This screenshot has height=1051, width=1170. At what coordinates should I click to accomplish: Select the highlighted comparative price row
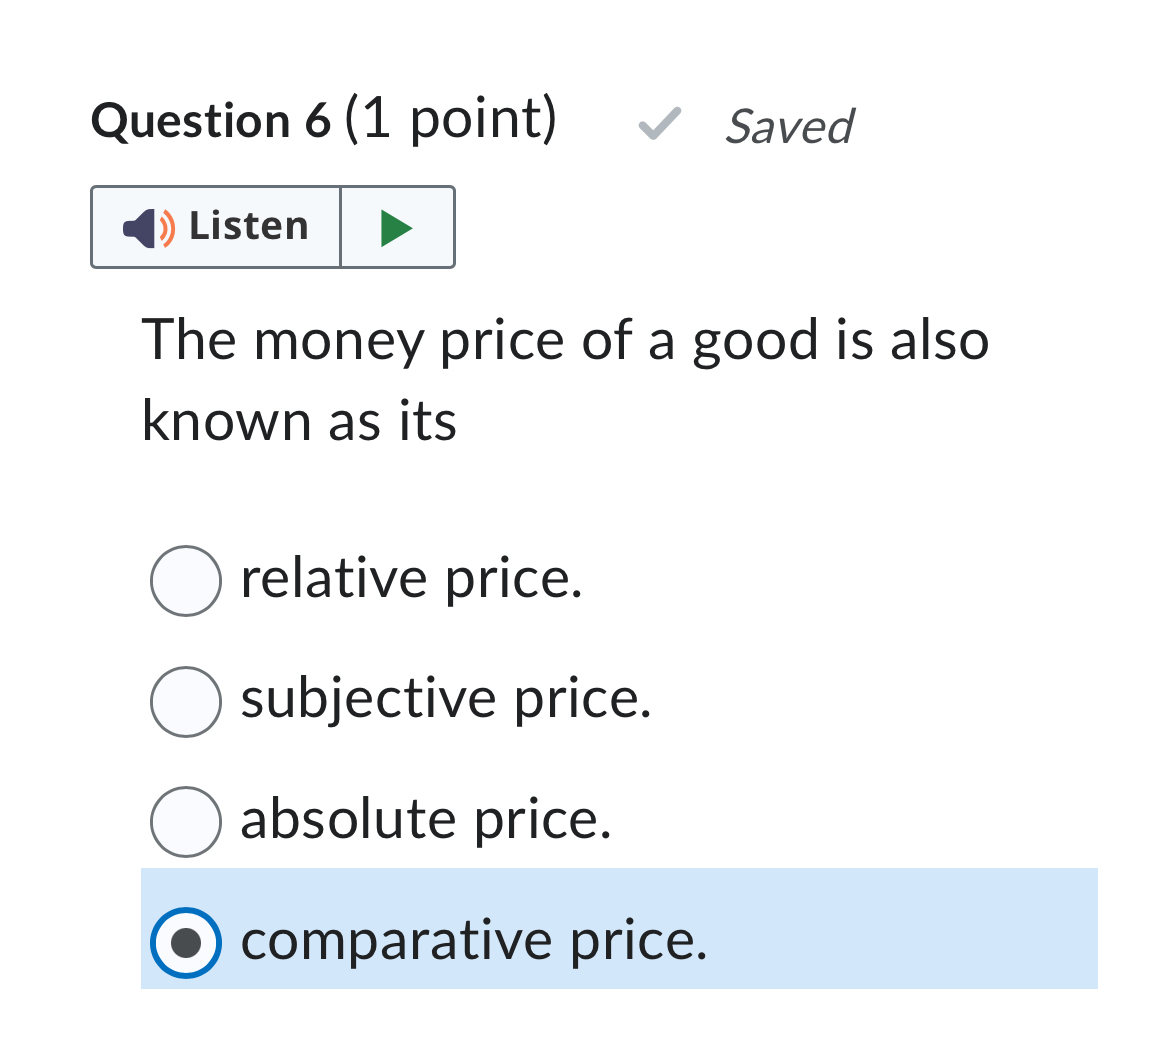(x=476, y=941)
